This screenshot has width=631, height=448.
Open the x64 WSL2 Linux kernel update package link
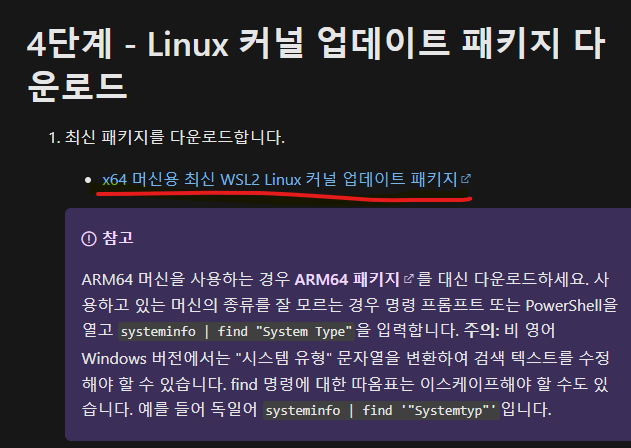280,179
